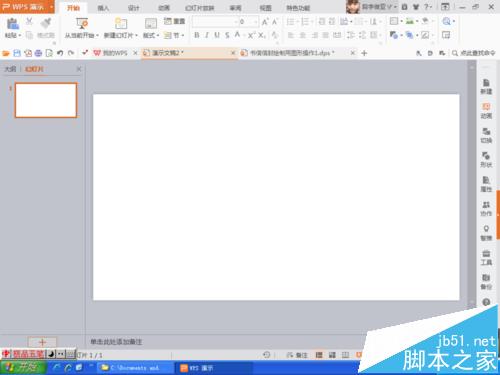The image size is (500, 375).
Task: Open the Layout dropdown arrow
Action: click(x=158, y=35)
